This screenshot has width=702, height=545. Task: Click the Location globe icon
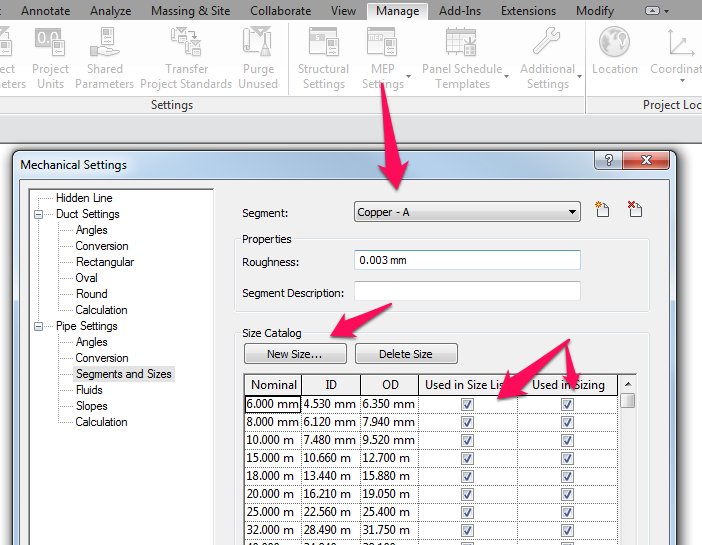click(x=614, y=42)
